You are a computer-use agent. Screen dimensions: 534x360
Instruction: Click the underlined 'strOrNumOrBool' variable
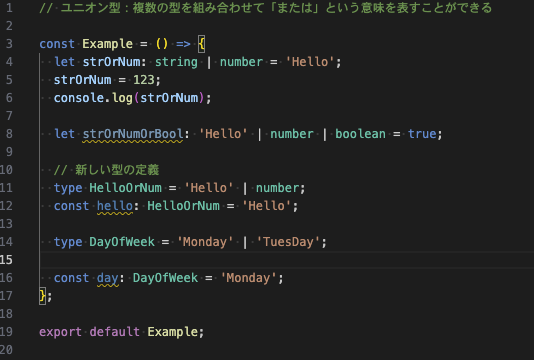133,134
